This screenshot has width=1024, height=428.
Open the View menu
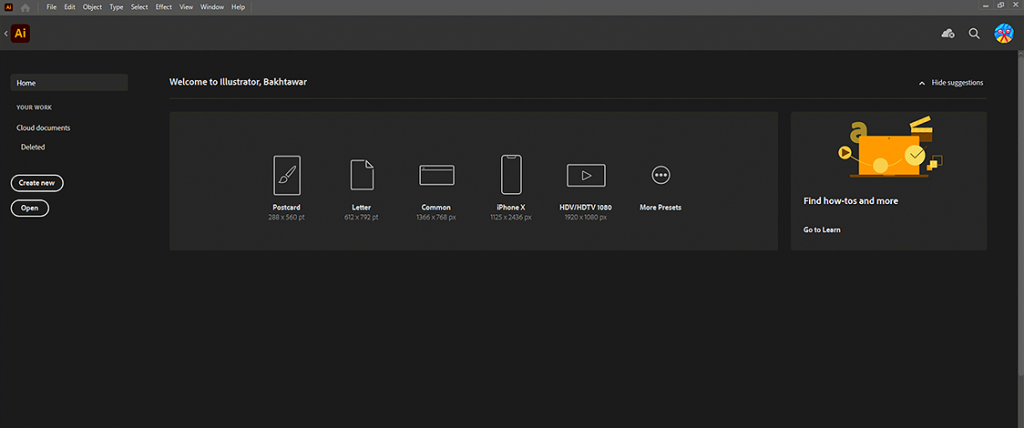186,7
